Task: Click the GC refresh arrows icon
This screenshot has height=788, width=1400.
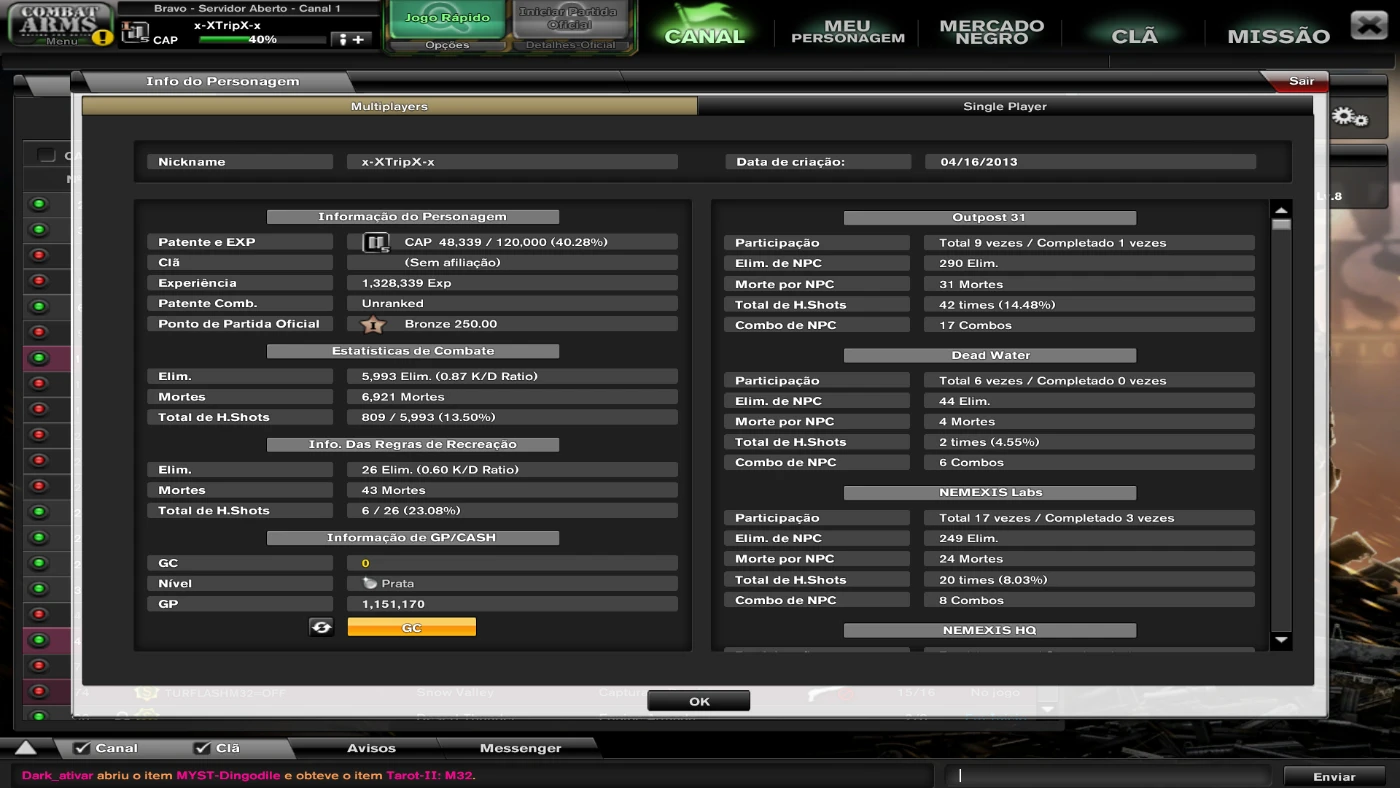Action: pos(321,627)
